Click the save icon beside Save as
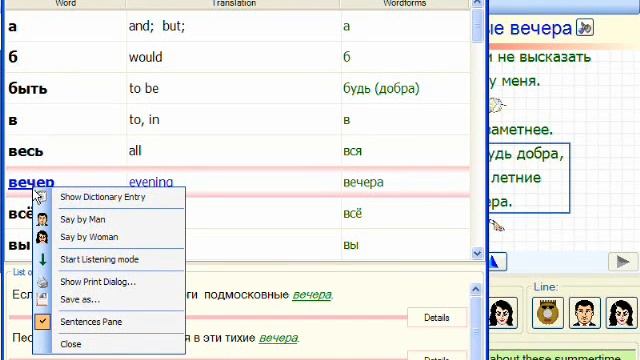The image size is (640, 360). pos(42,300)
